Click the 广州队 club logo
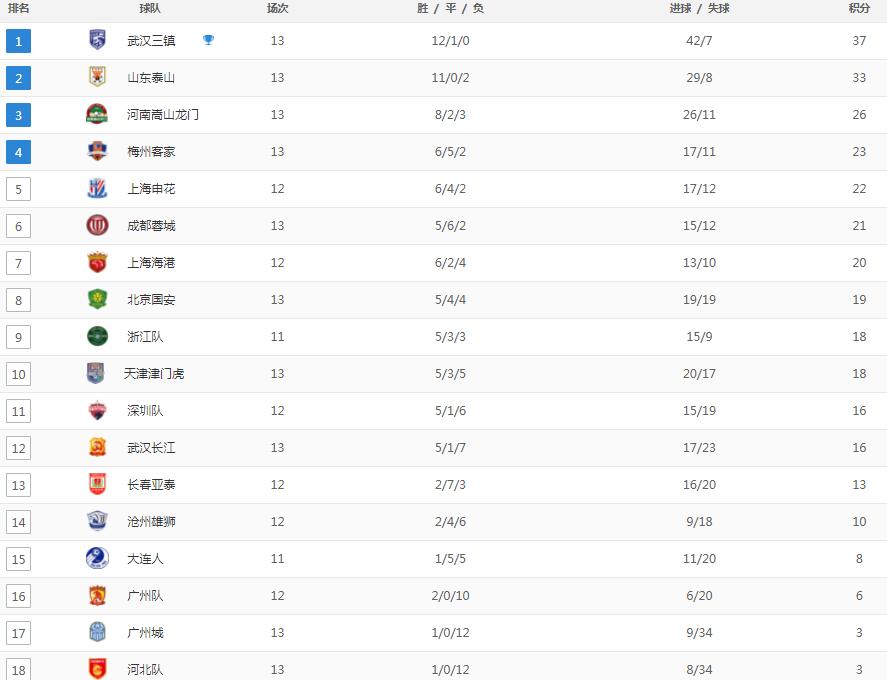Viewport: 887px width, 680px height. pos(96,596)
